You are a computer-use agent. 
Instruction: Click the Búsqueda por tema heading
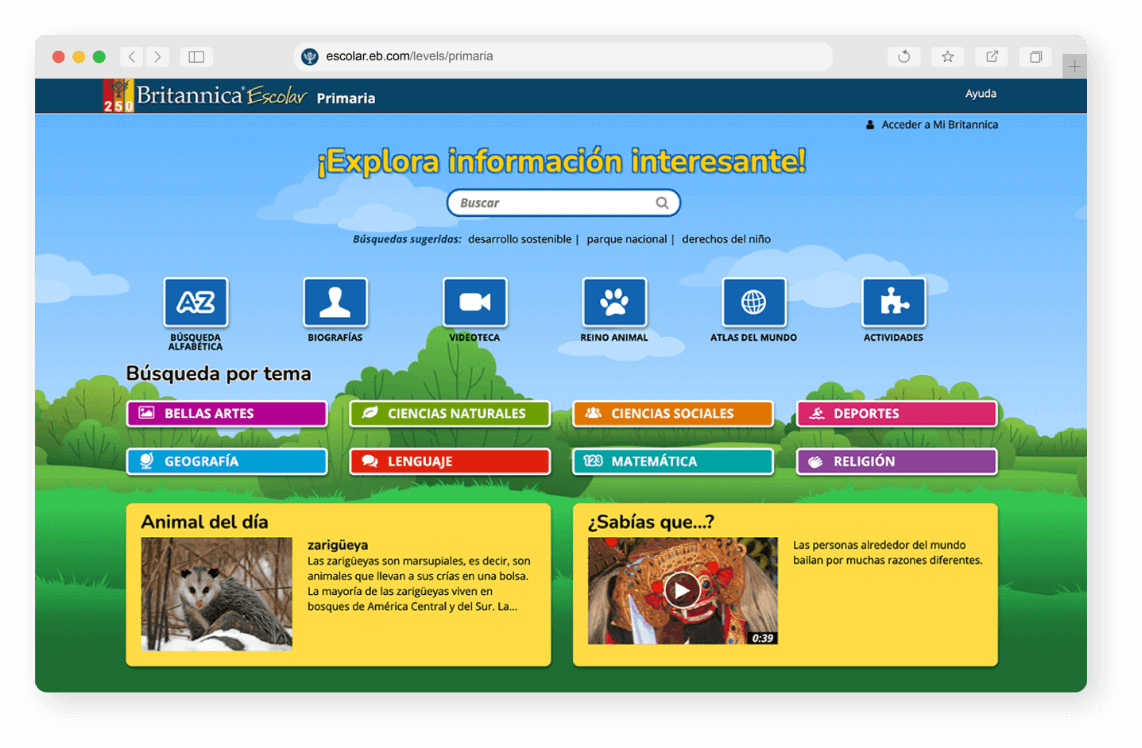click(218, 374)
